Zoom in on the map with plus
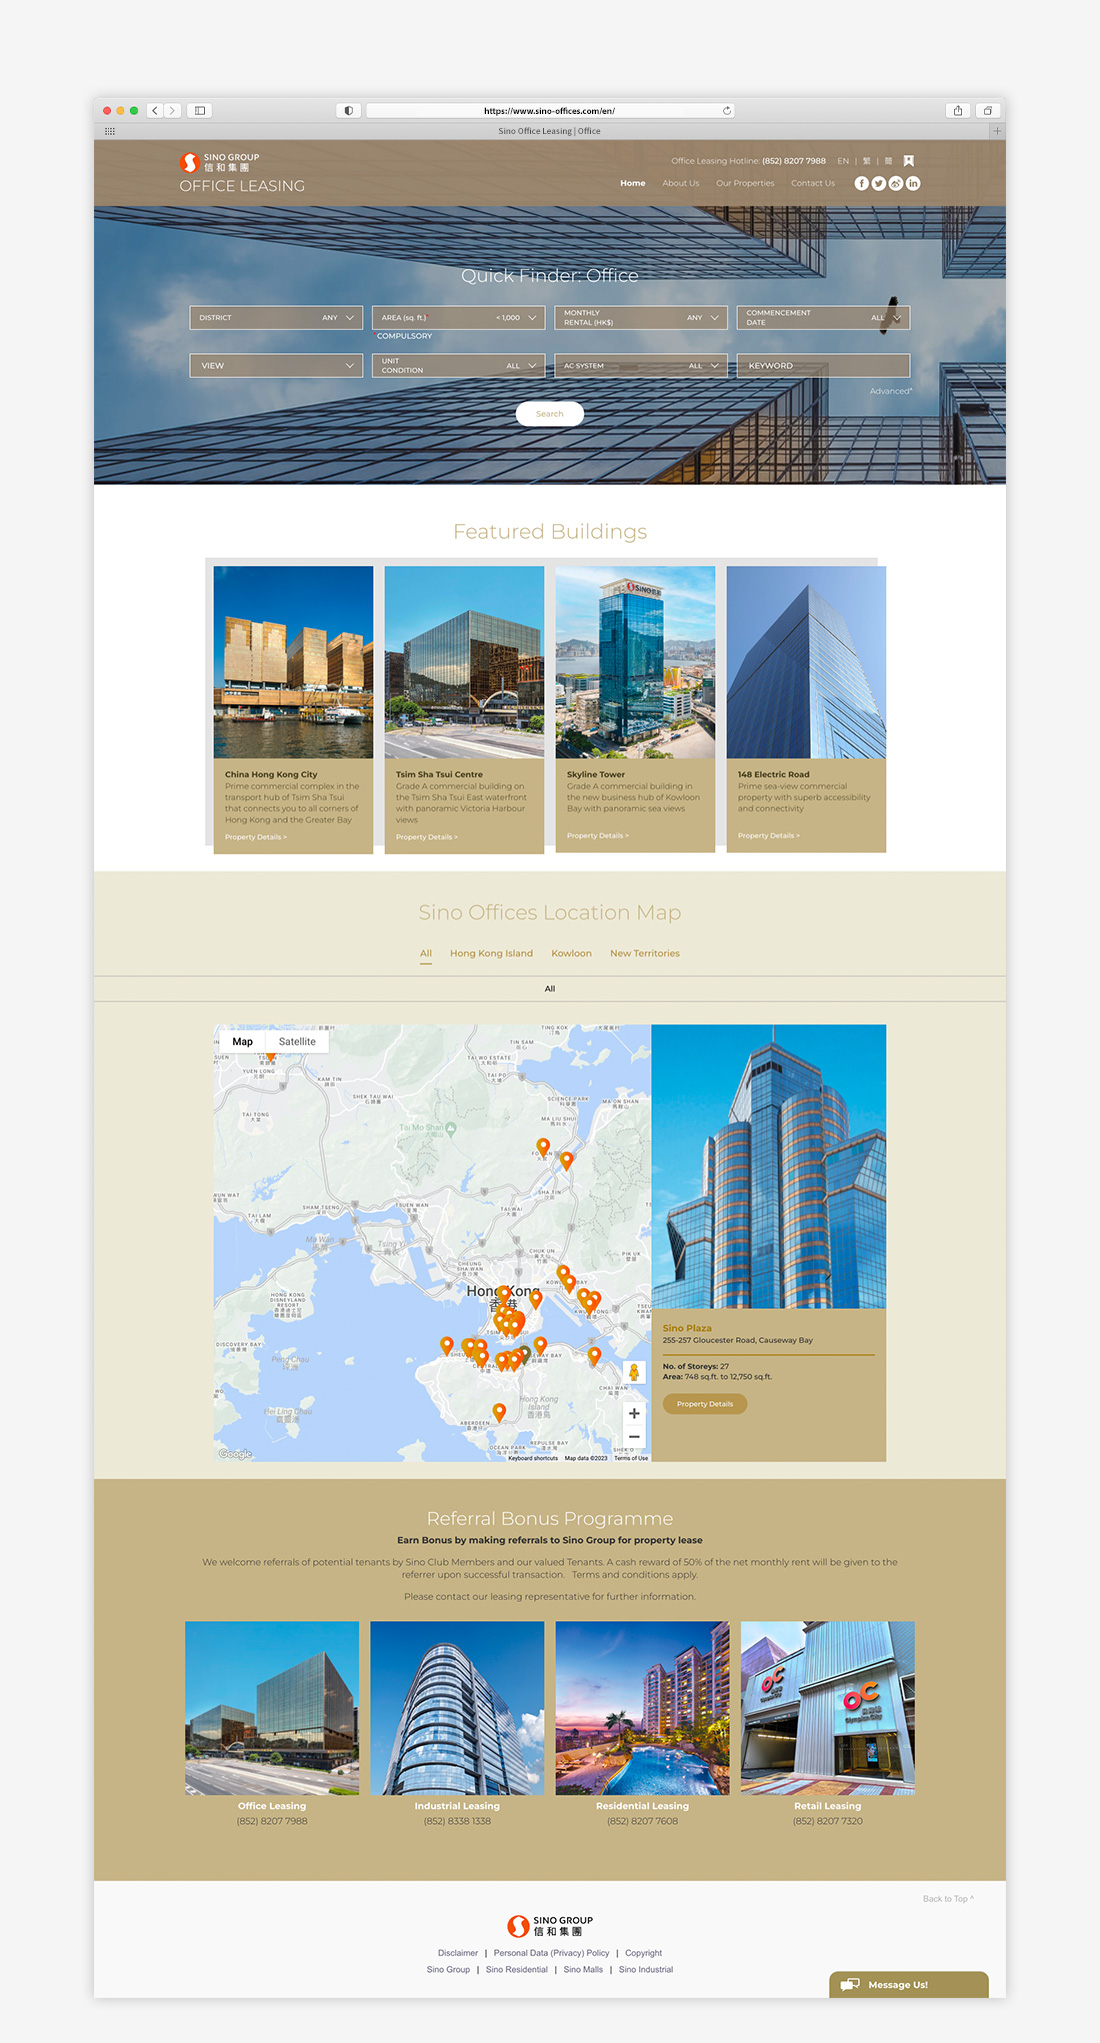This screenshot has width=1100, height=2043. click(634, 1413)
